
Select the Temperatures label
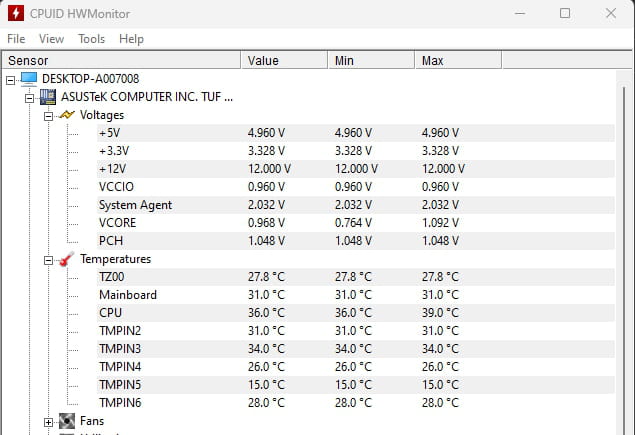pyautogui.click(x=115, y=259)
